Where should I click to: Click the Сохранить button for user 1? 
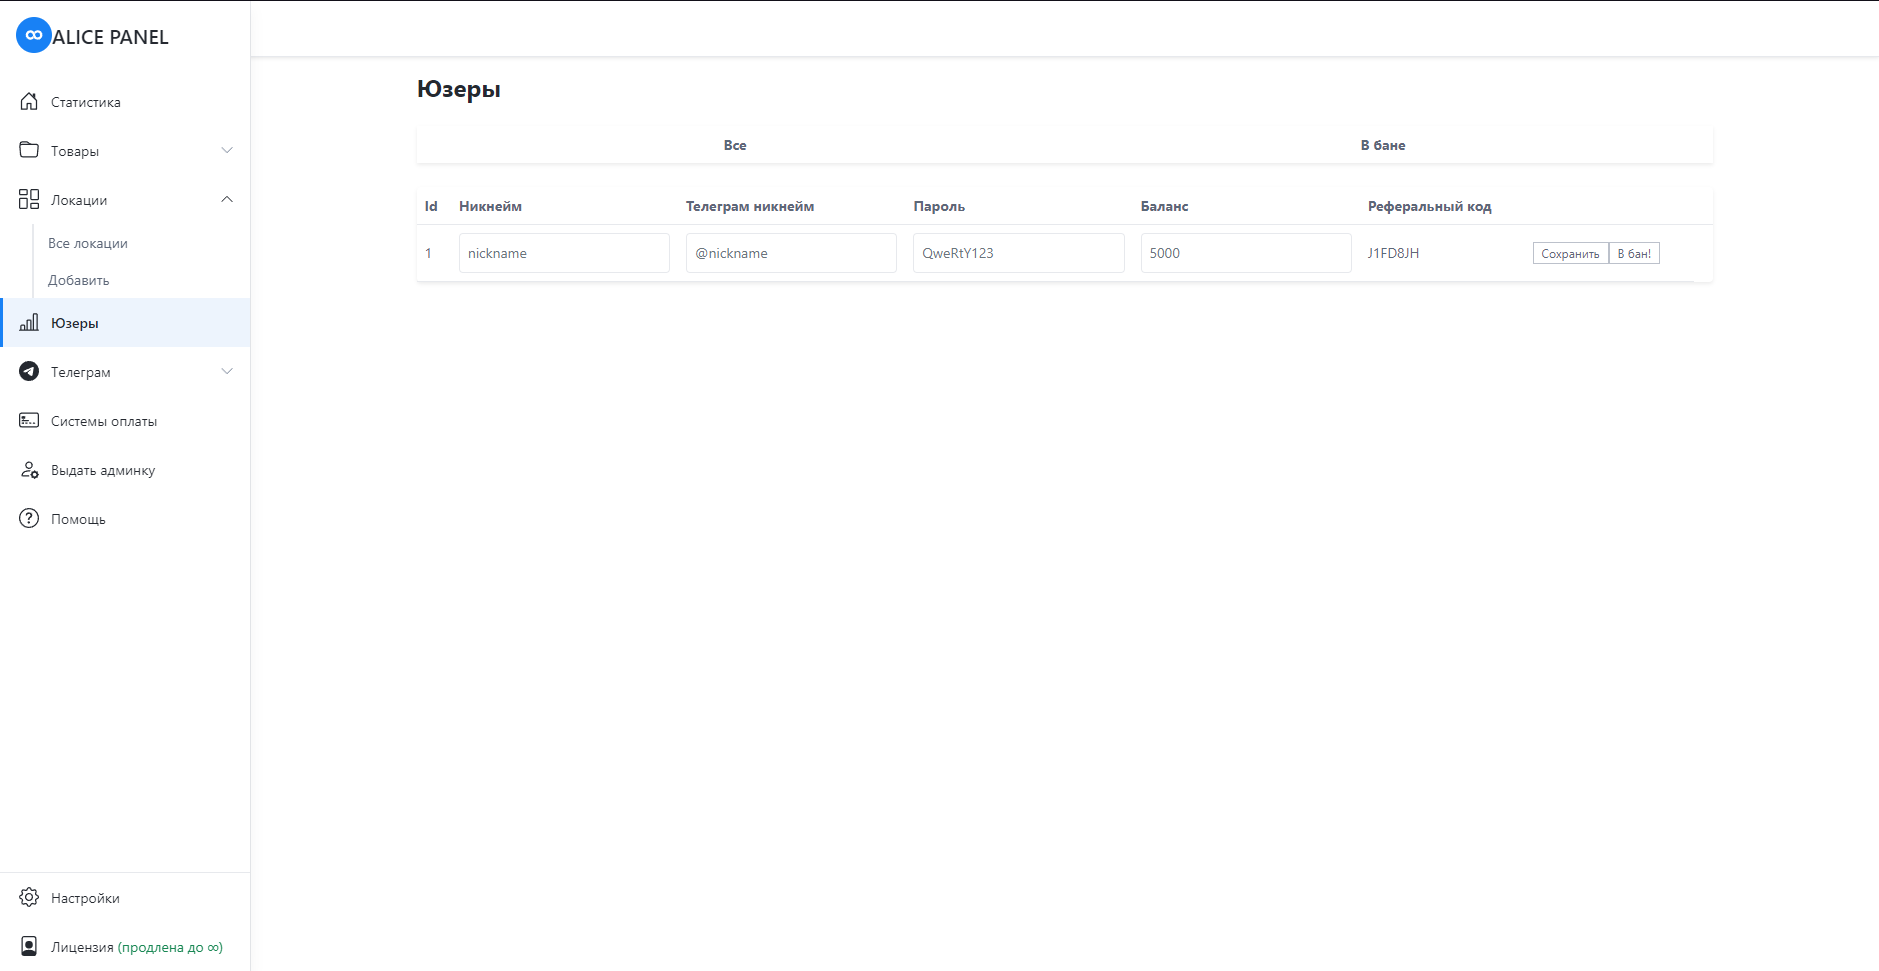(1570, 254)
